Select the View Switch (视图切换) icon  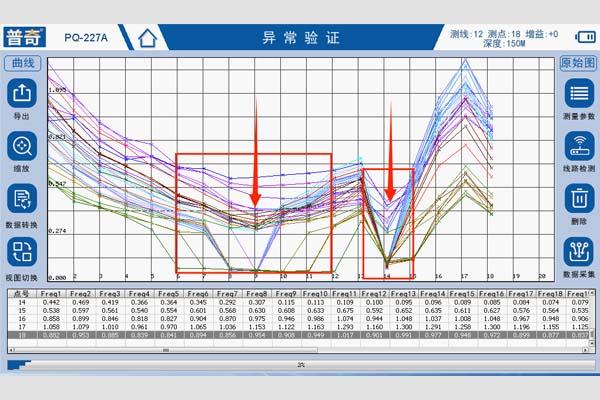[22, 251]
